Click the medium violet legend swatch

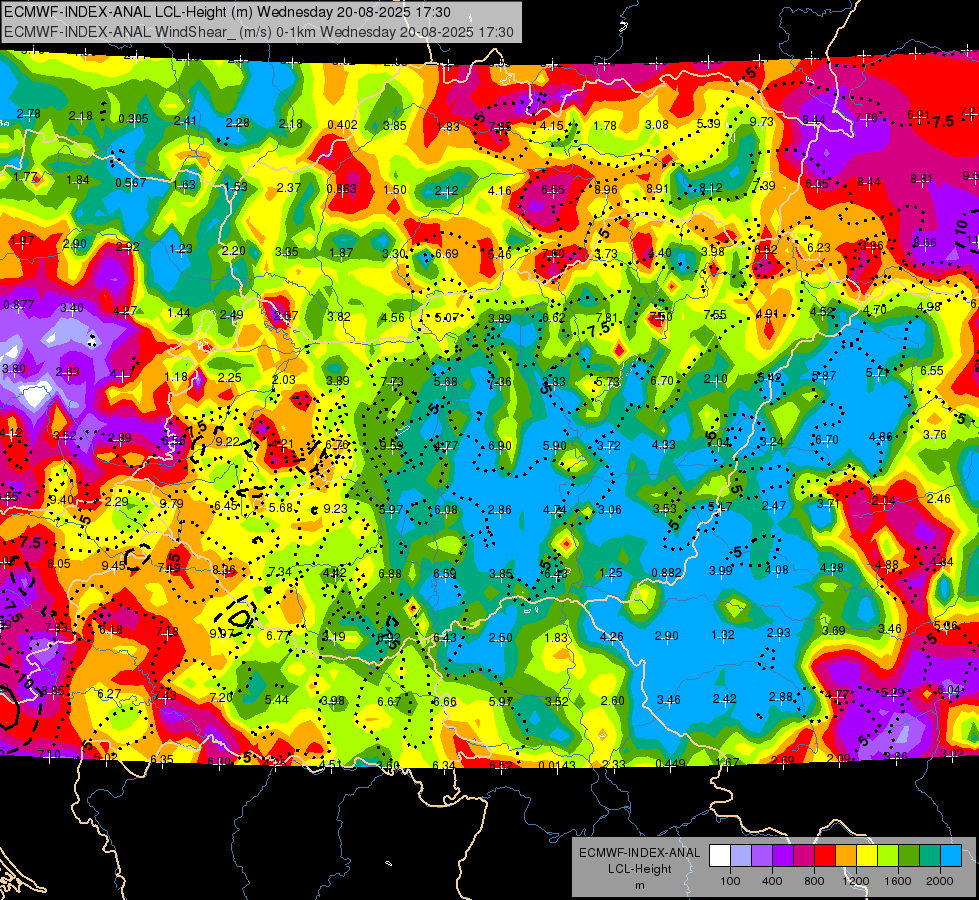762,855
